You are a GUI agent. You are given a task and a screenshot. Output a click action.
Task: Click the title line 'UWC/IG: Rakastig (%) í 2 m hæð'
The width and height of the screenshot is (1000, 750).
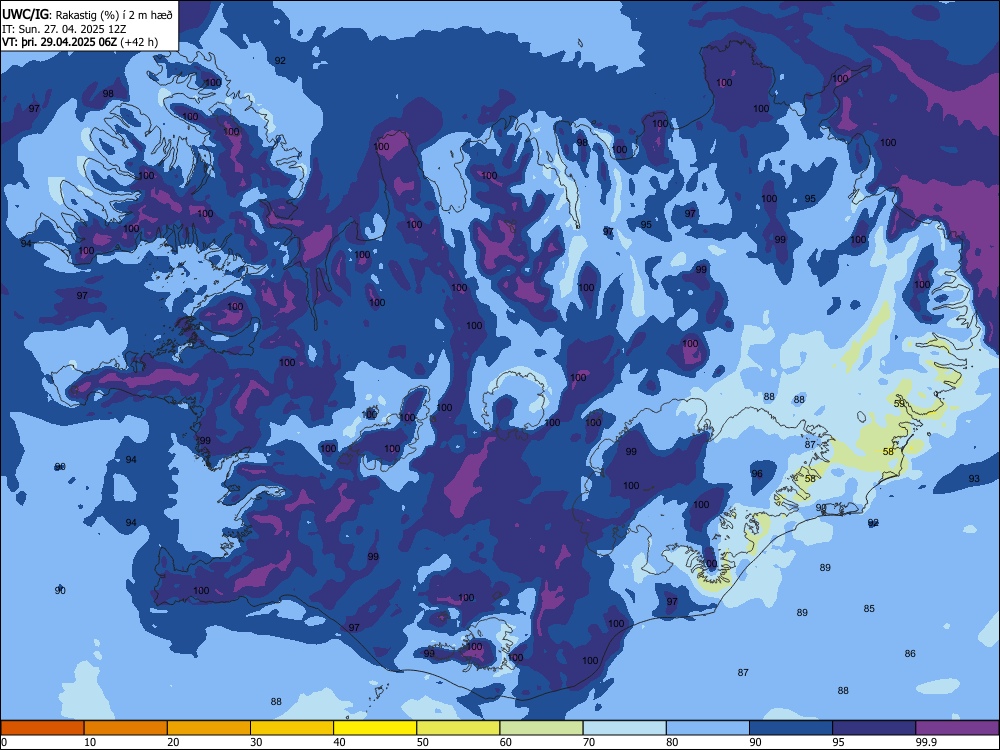[x=87, y=15]
